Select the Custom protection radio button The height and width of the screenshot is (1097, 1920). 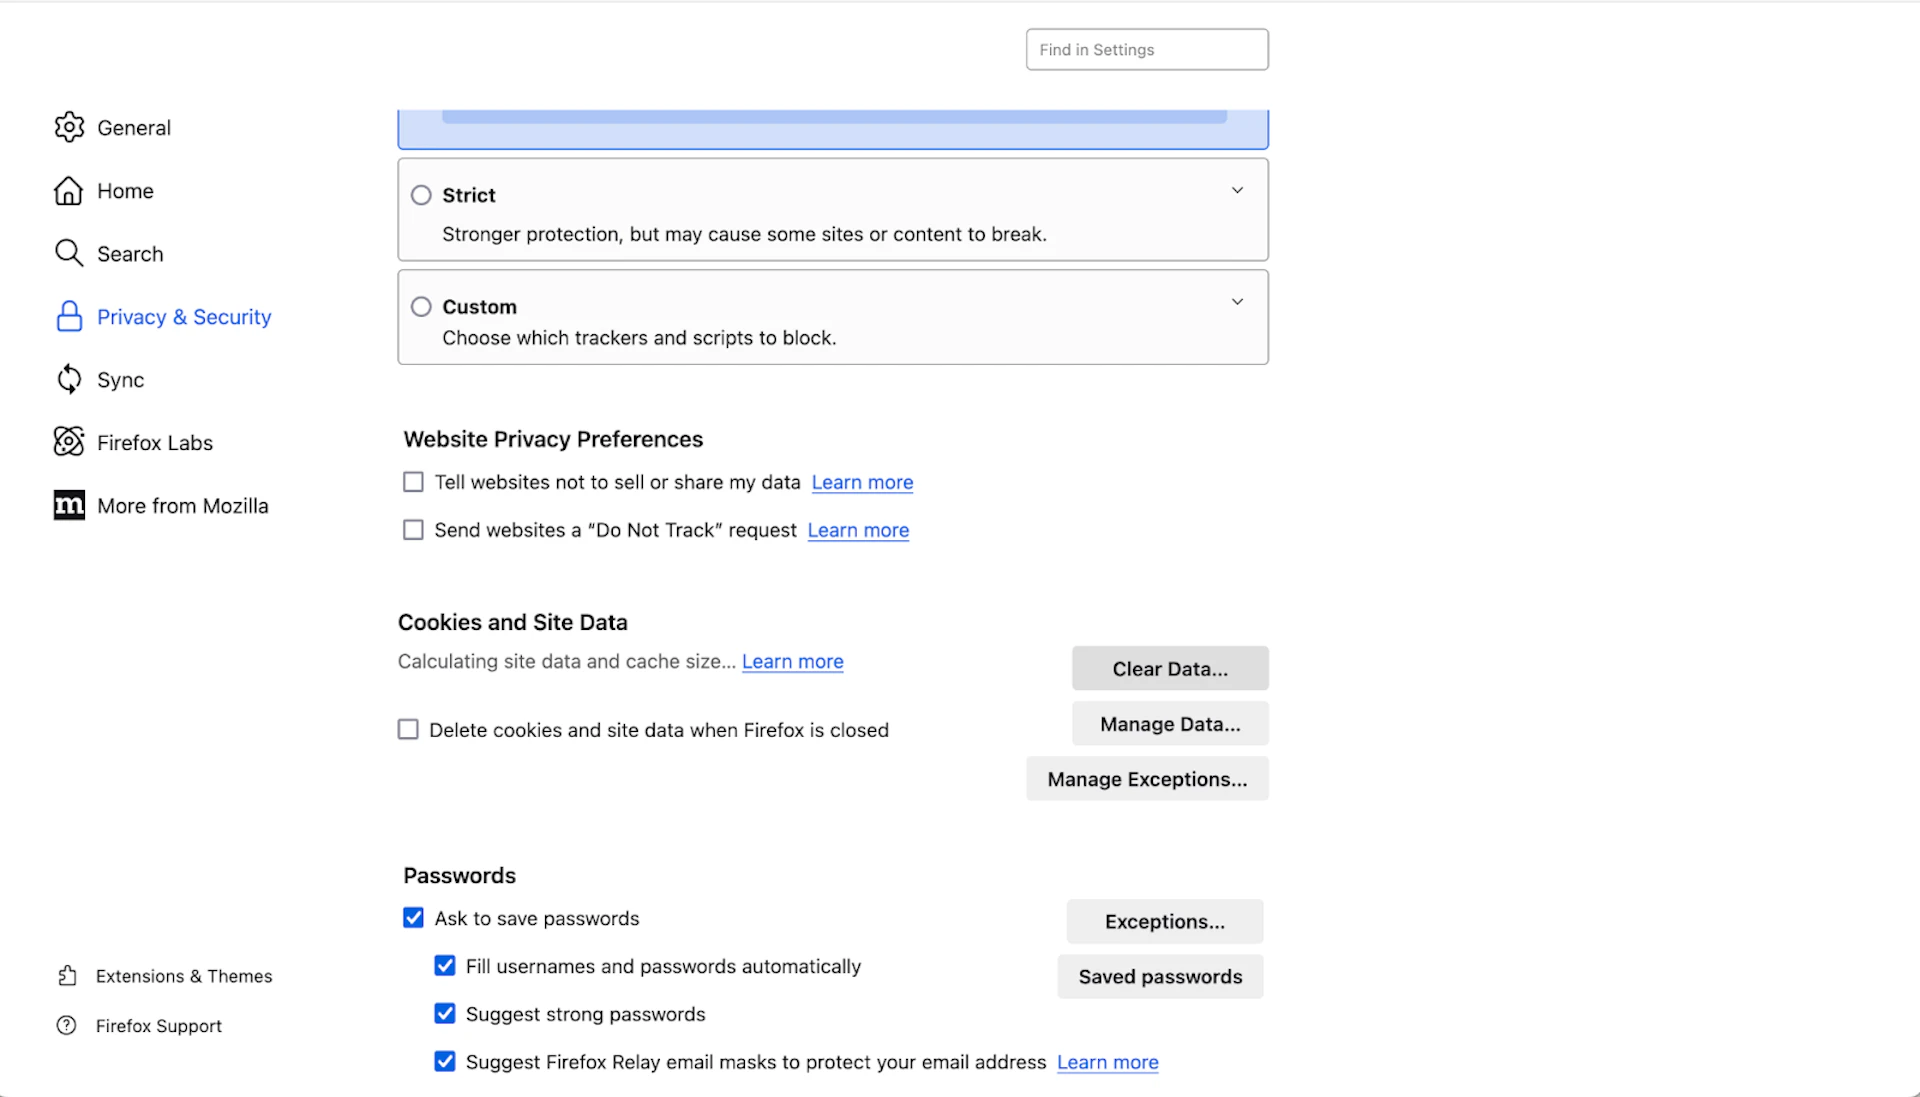(421, 306)
